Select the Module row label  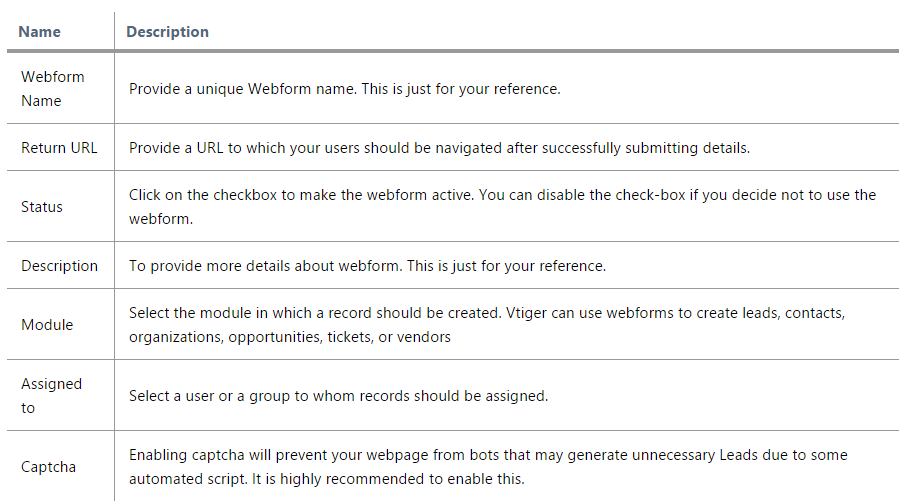(x=47, y=325)
